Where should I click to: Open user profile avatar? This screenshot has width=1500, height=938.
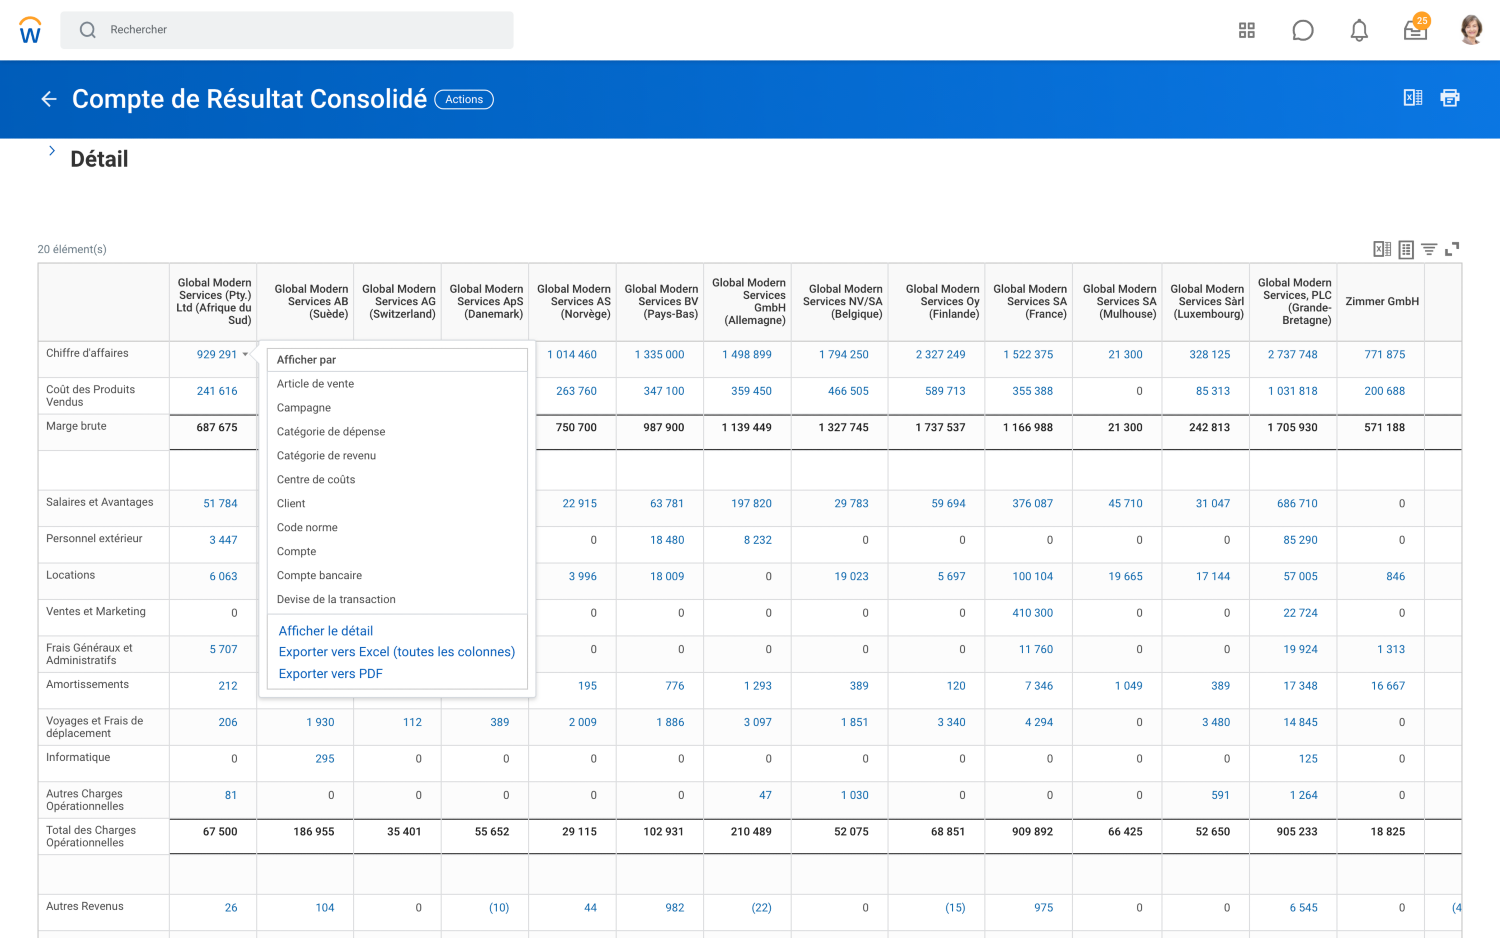[x=1470, y=30]
